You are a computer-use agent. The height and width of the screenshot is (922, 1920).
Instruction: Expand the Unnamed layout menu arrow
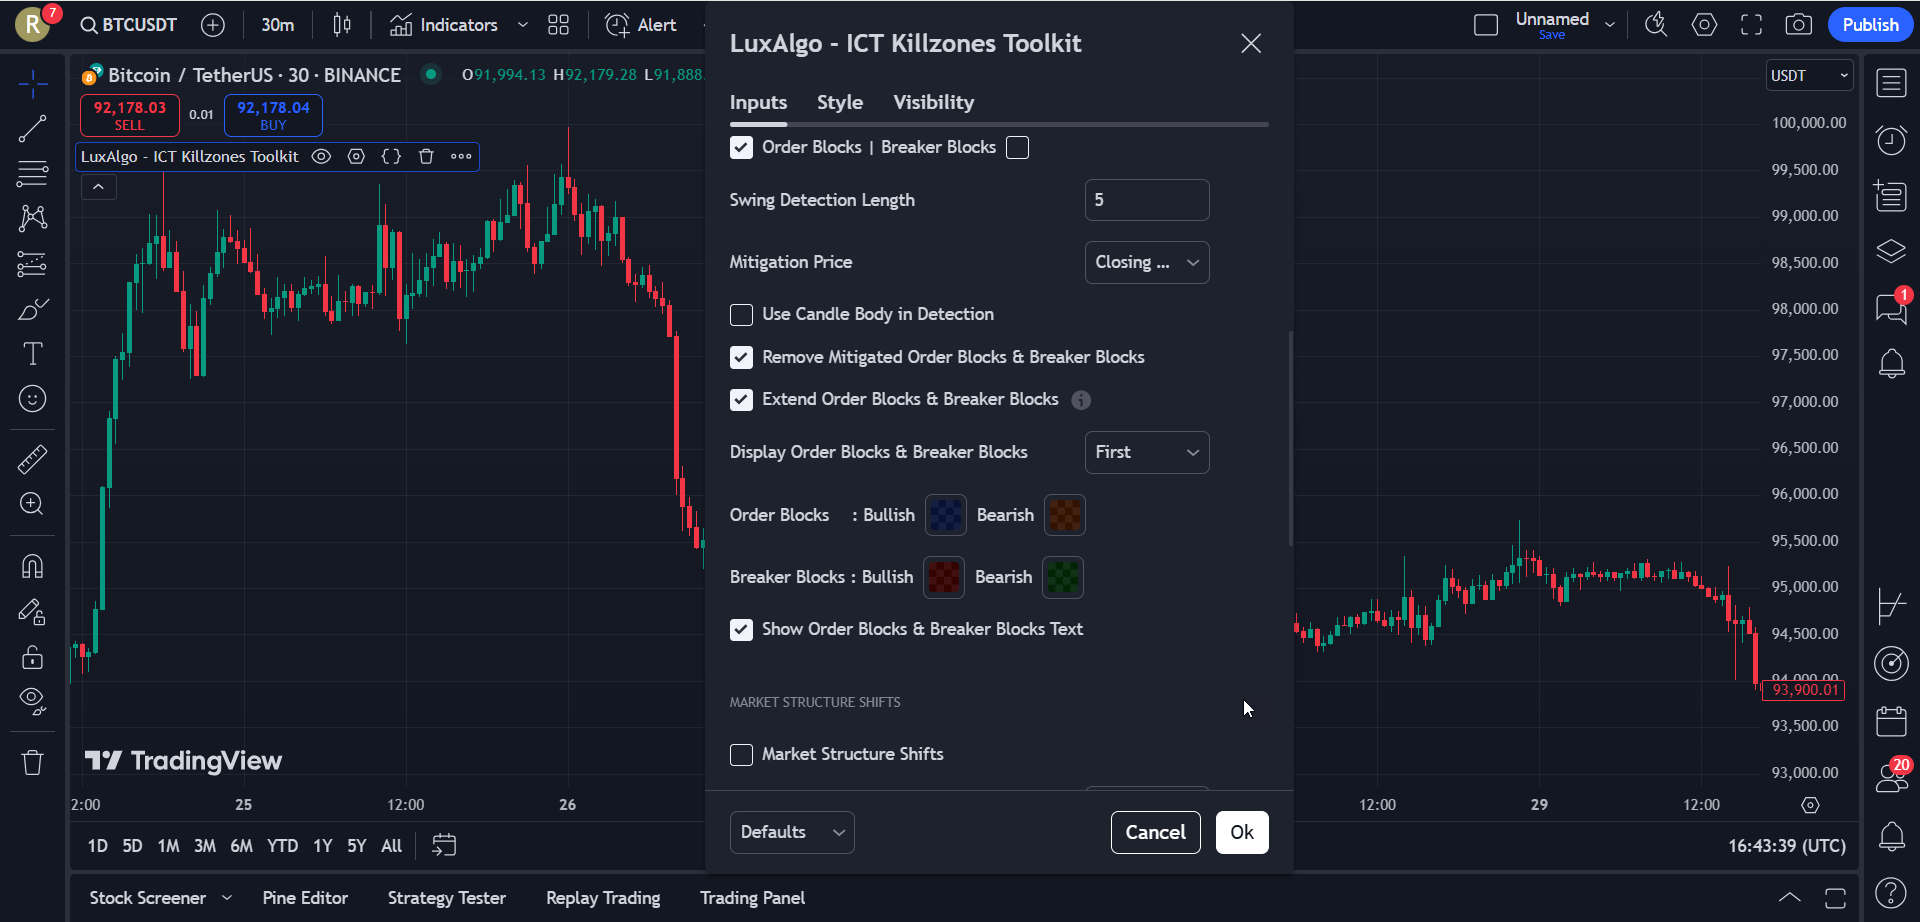1609,25
